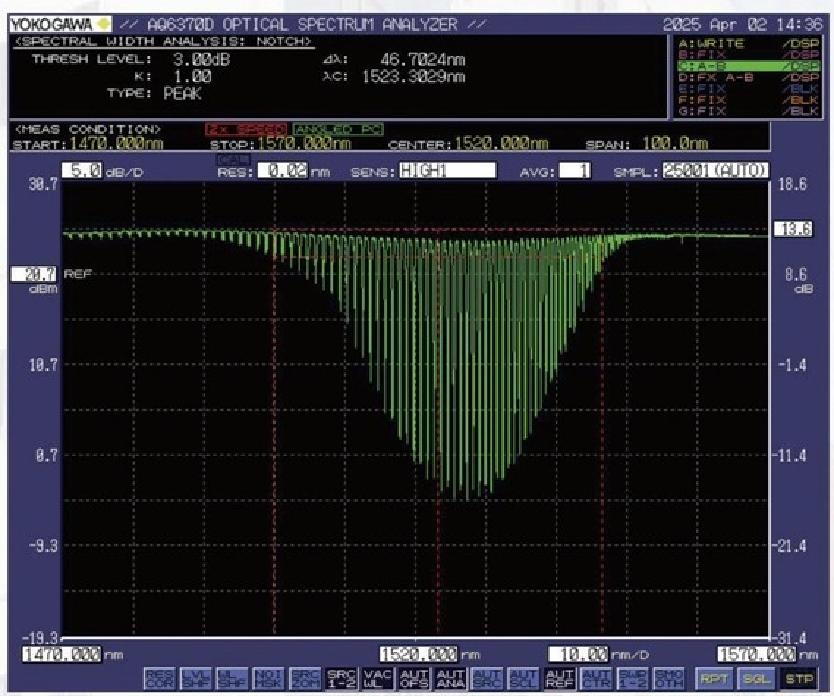Image resolution: width=834 pixels, height=696 pixels.
Task: Click the SMO OTH smoothing icon
Action: [669, 679]
